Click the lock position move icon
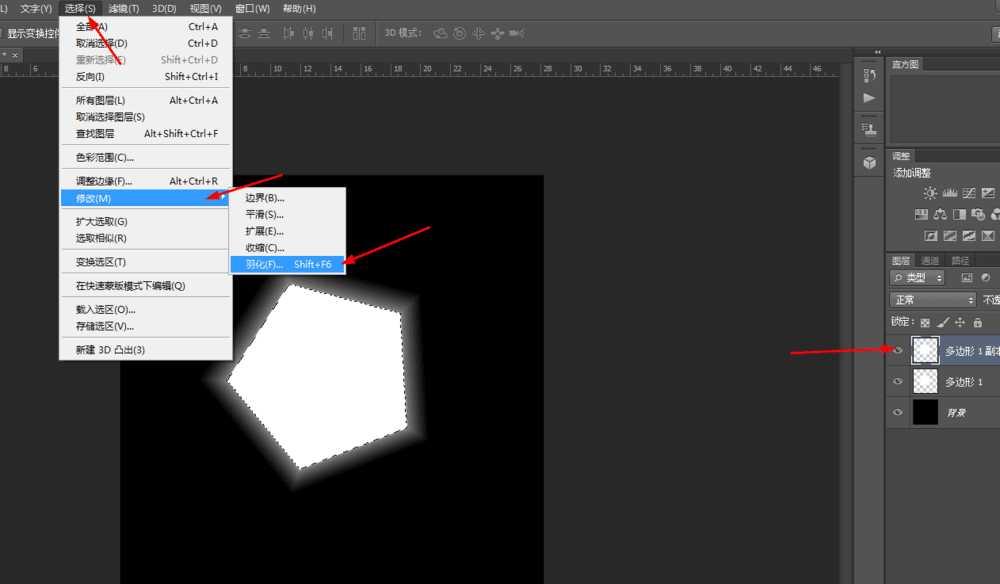 [960, 322]
